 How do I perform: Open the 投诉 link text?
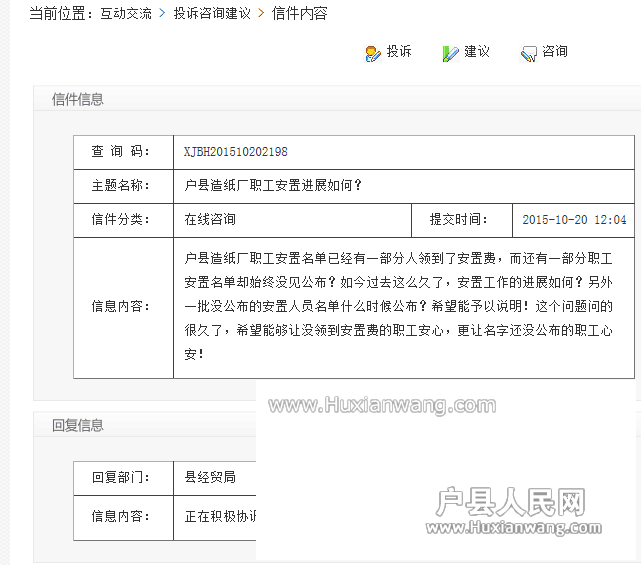pyautogui.click(x=399, y=52)
